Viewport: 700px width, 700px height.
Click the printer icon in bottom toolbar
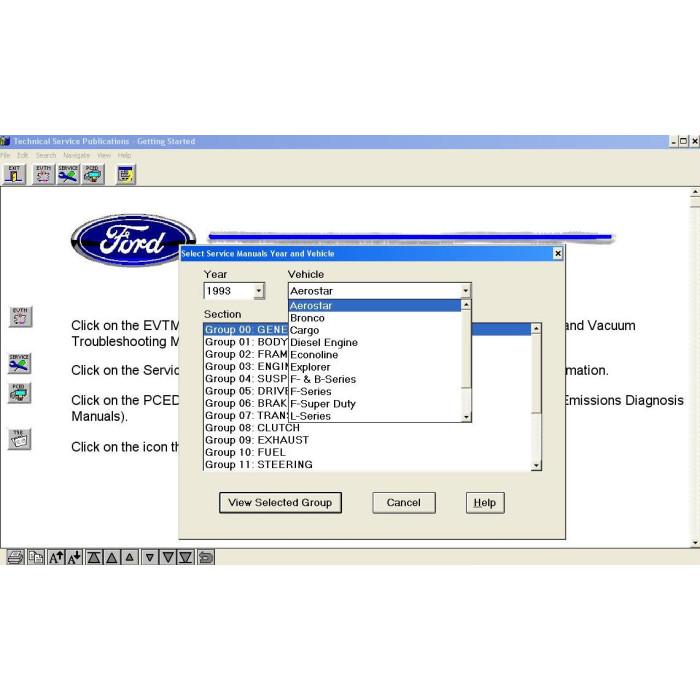click(15, 558)
